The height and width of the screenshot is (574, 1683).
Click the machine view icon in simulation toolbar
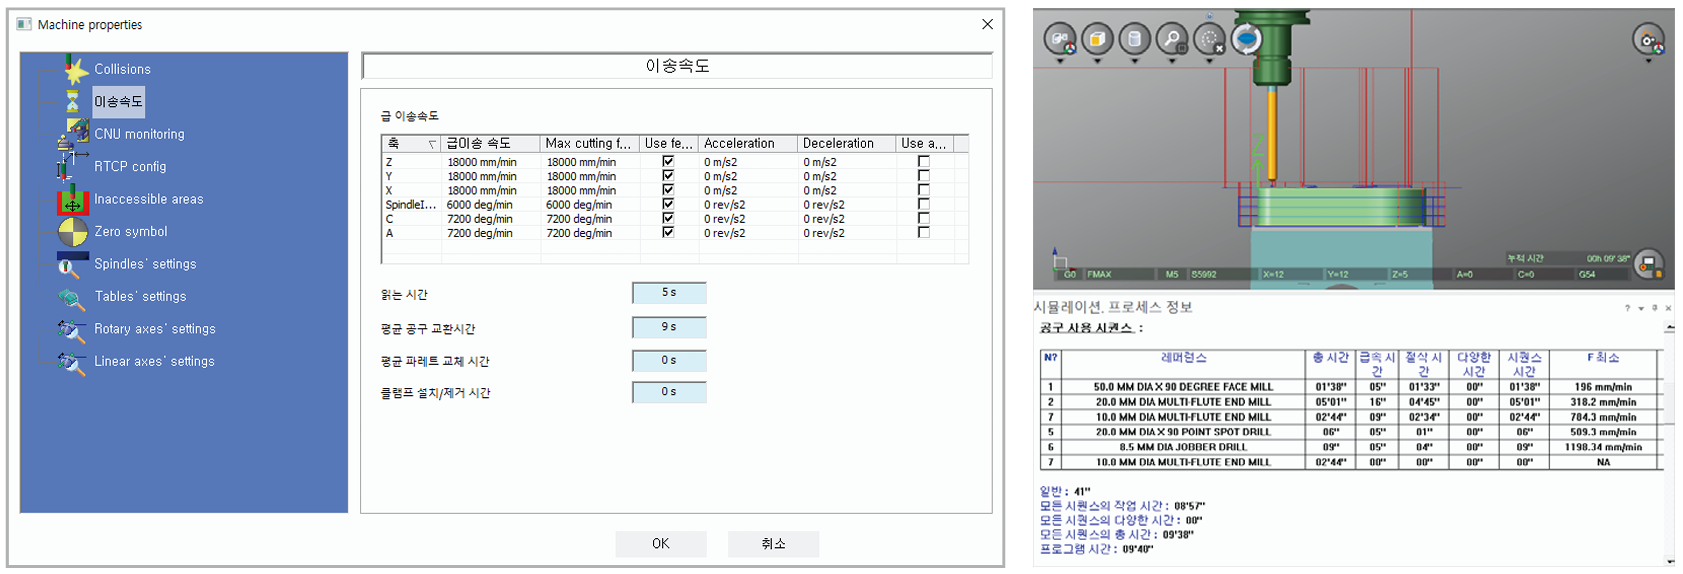click(1060, 39)
